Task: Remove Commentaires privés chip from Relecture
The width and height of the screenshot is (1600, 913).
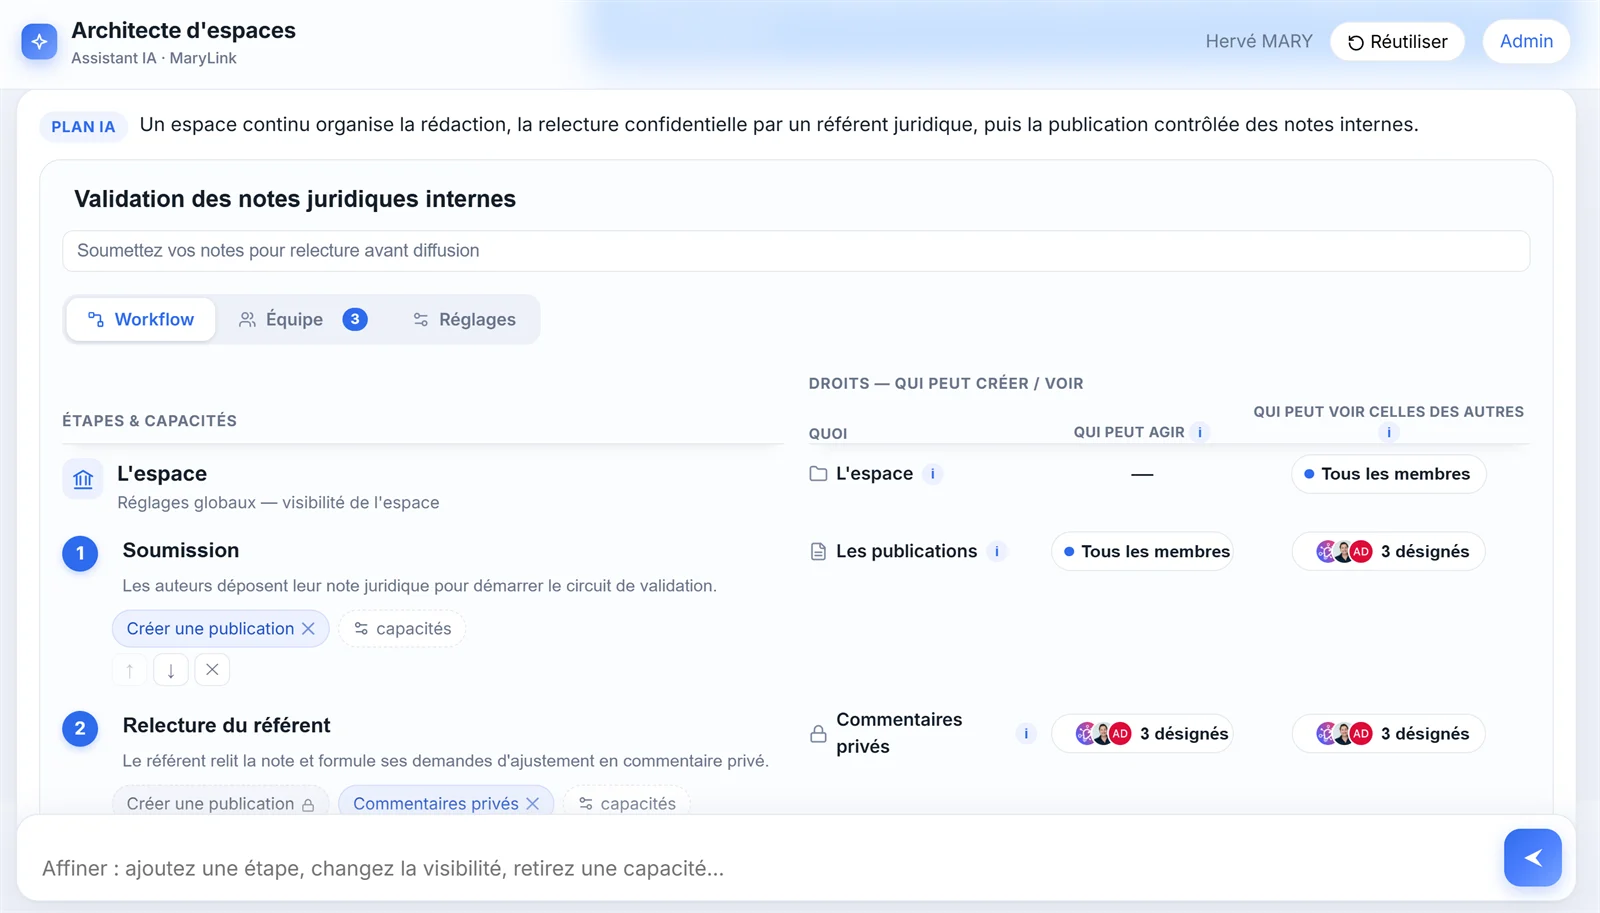Action: (532, 804)
